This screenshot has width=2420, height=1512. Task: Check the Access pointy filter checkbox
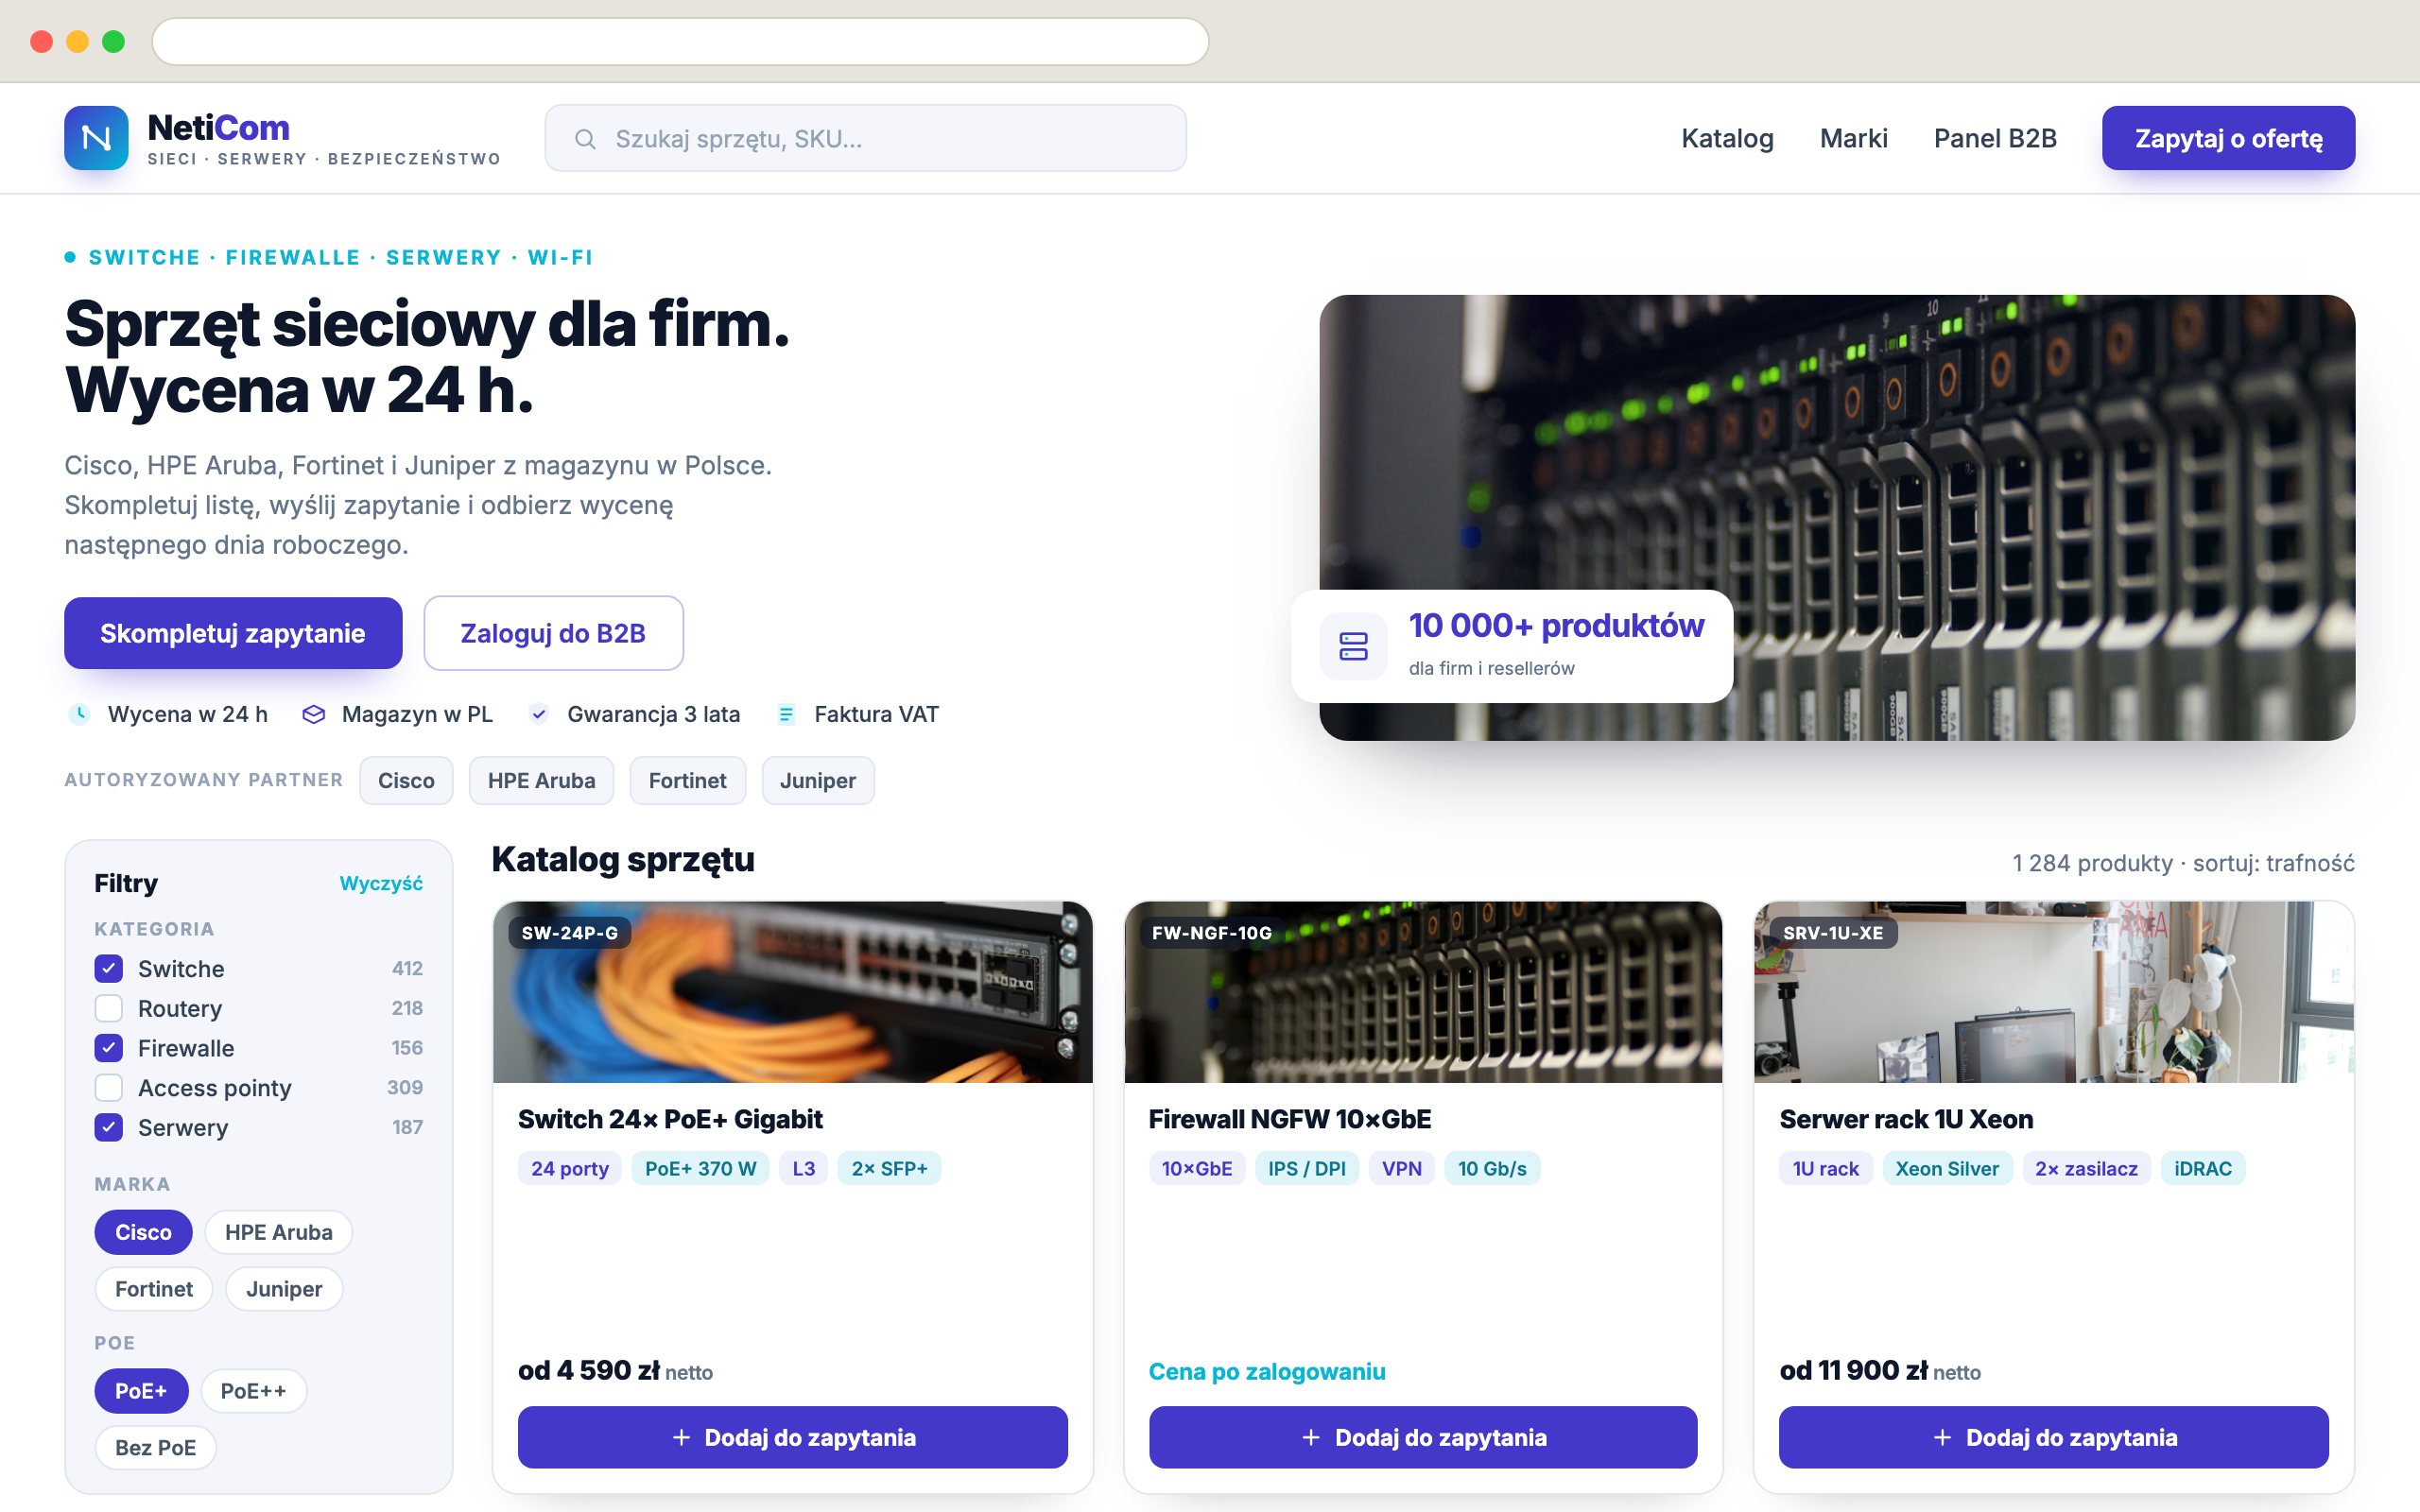coord(109,1087)
